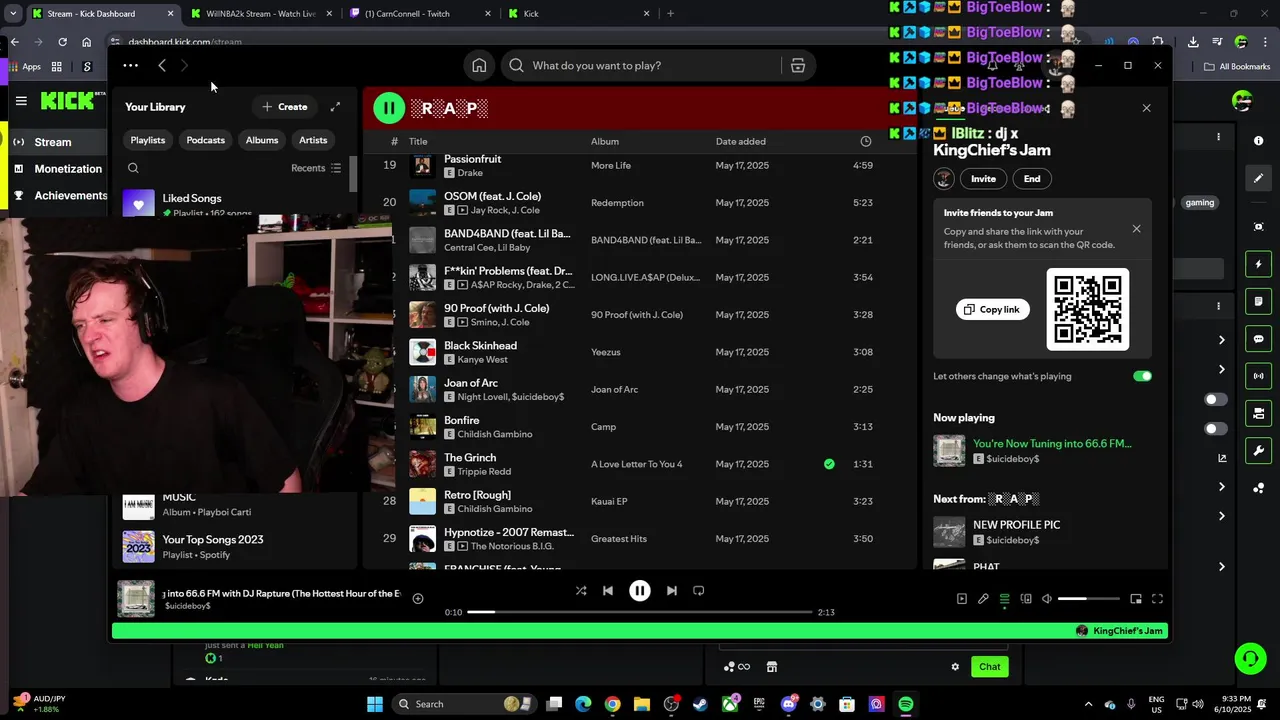Image resolution: width=1280 pixels, height=720 pixels.
Task: Toggle Let others change what's playing
Action: pos(1142,376)
